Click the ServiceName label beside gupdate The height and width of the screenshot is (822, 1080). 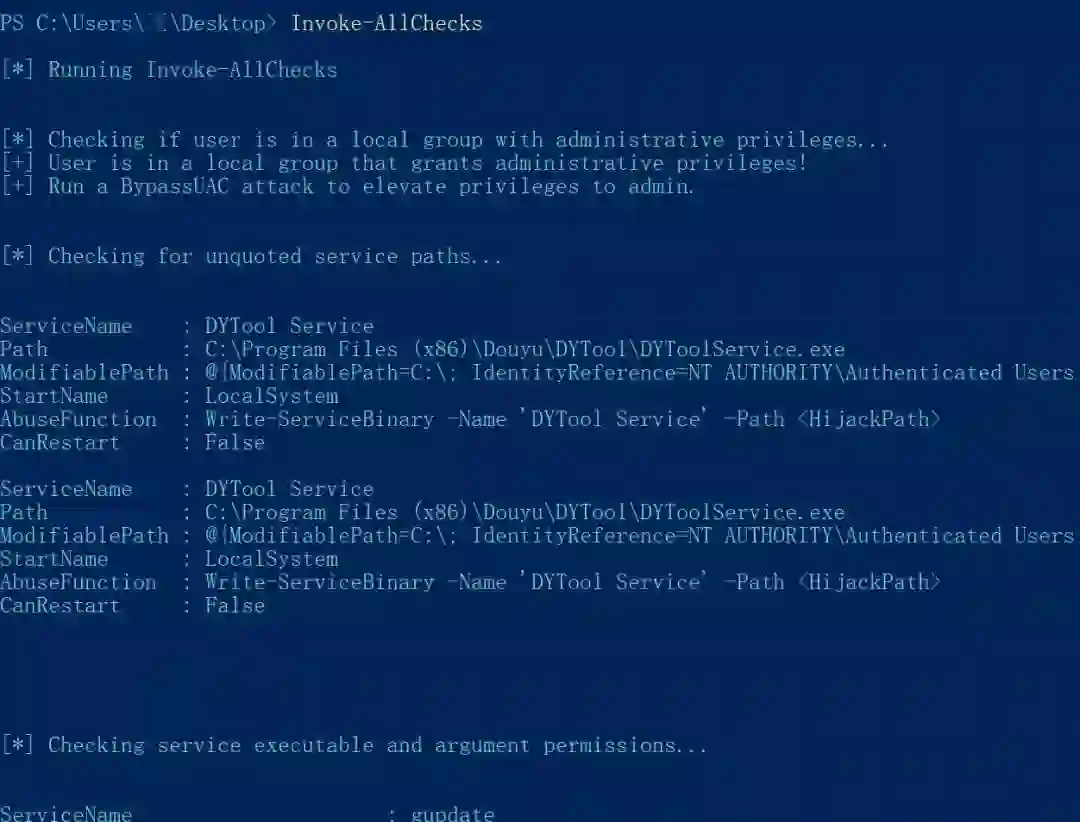pyautogui.click(x=66, y=814)
